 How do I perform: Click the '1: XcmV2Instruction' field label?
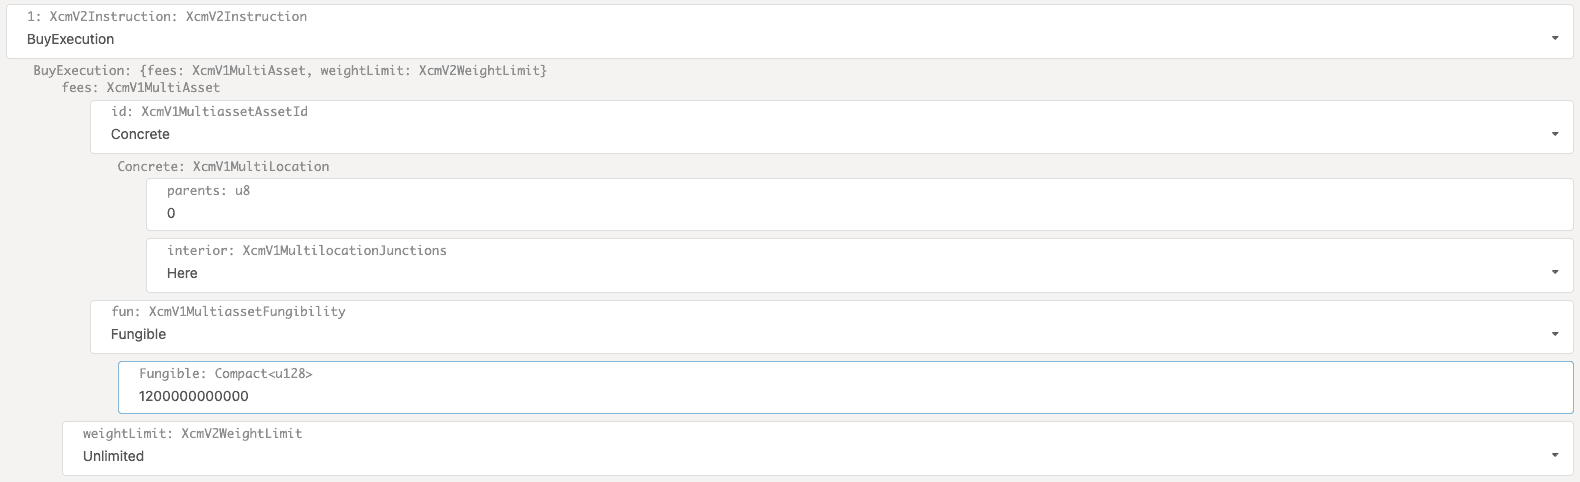point(167,17)
